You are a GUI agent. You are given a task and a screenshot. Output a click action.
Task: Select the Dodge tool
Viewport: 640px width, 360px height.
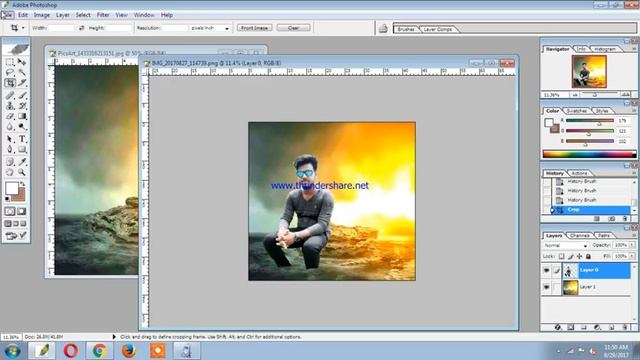pyautogui.click(x=22, y=127)
